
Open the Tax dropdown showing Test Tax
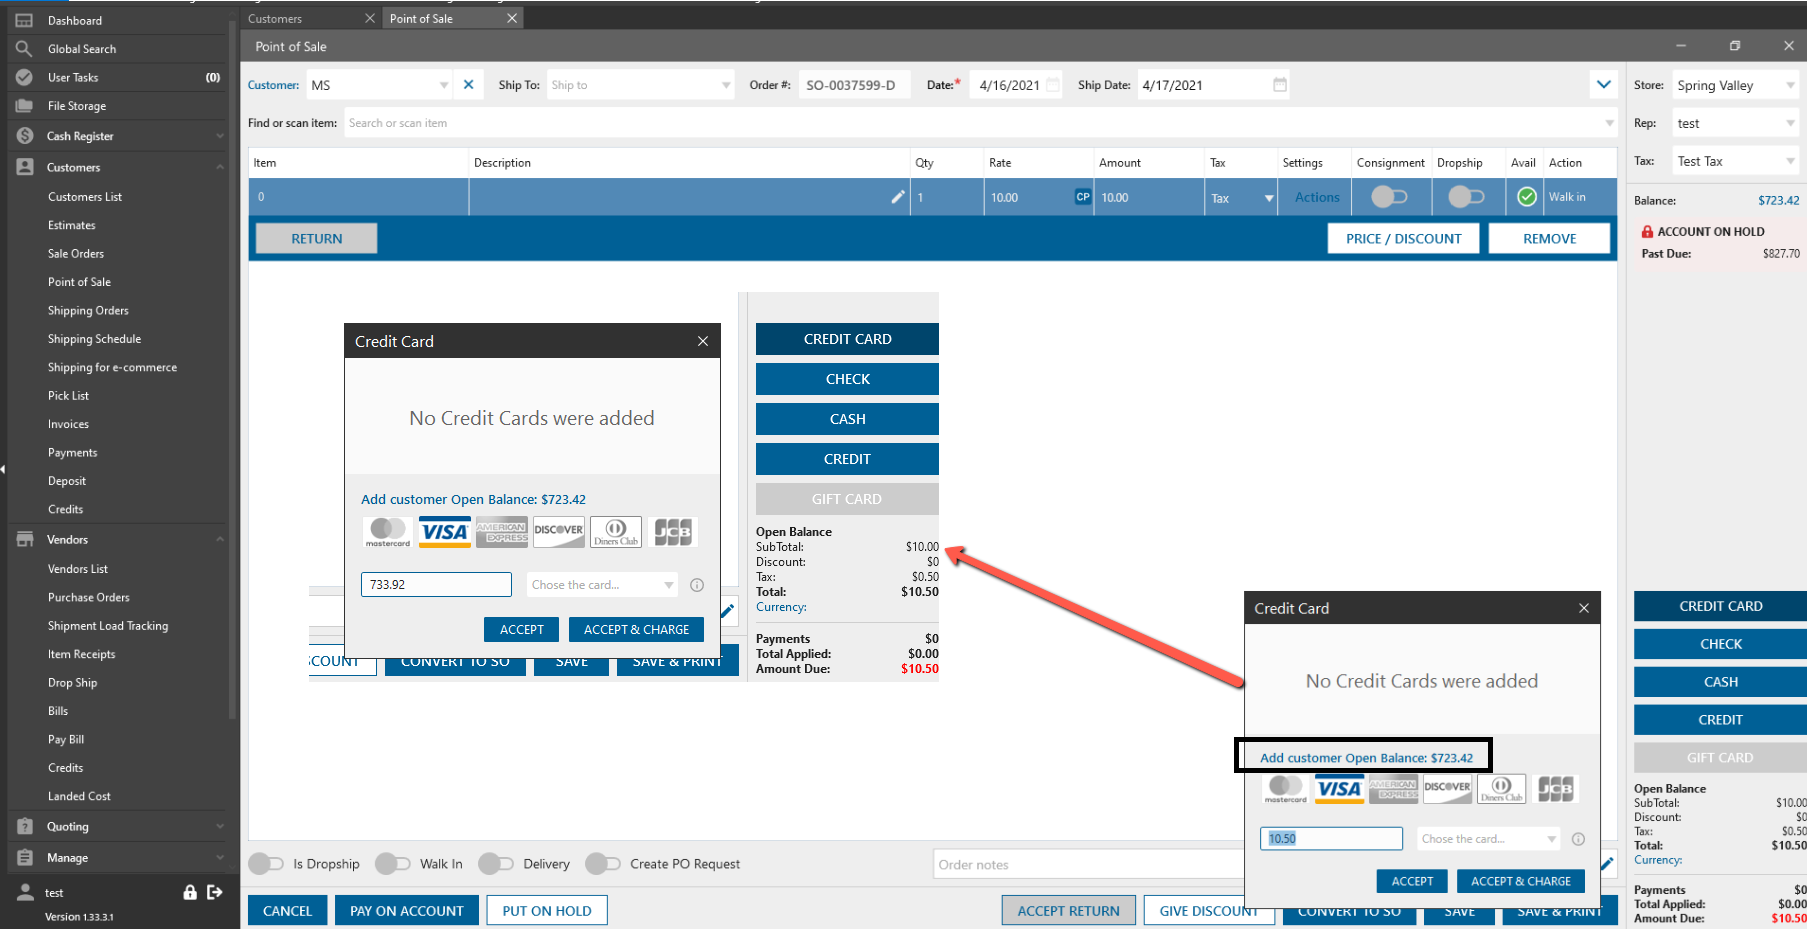(x=1790, y=162)
